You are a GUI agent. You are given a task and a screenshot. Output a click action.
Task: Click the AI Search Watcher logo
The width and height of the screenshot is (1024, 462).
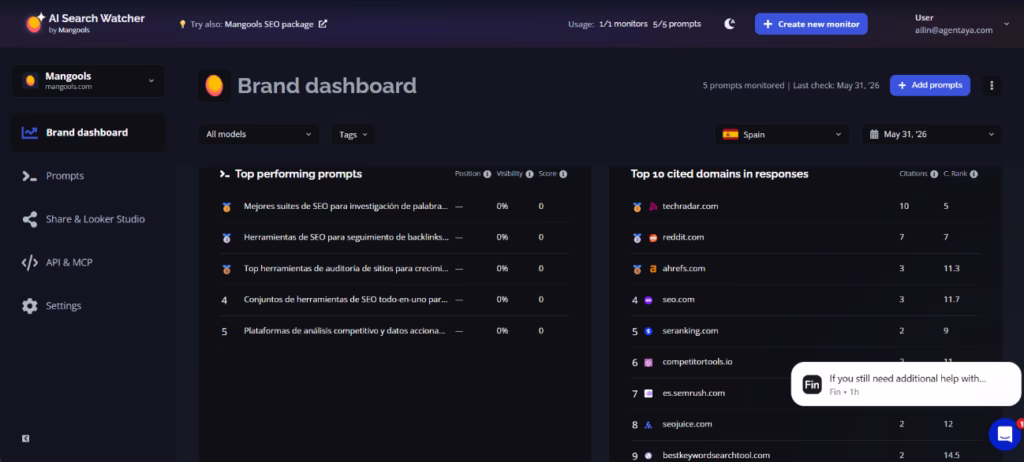pos(86,23)
